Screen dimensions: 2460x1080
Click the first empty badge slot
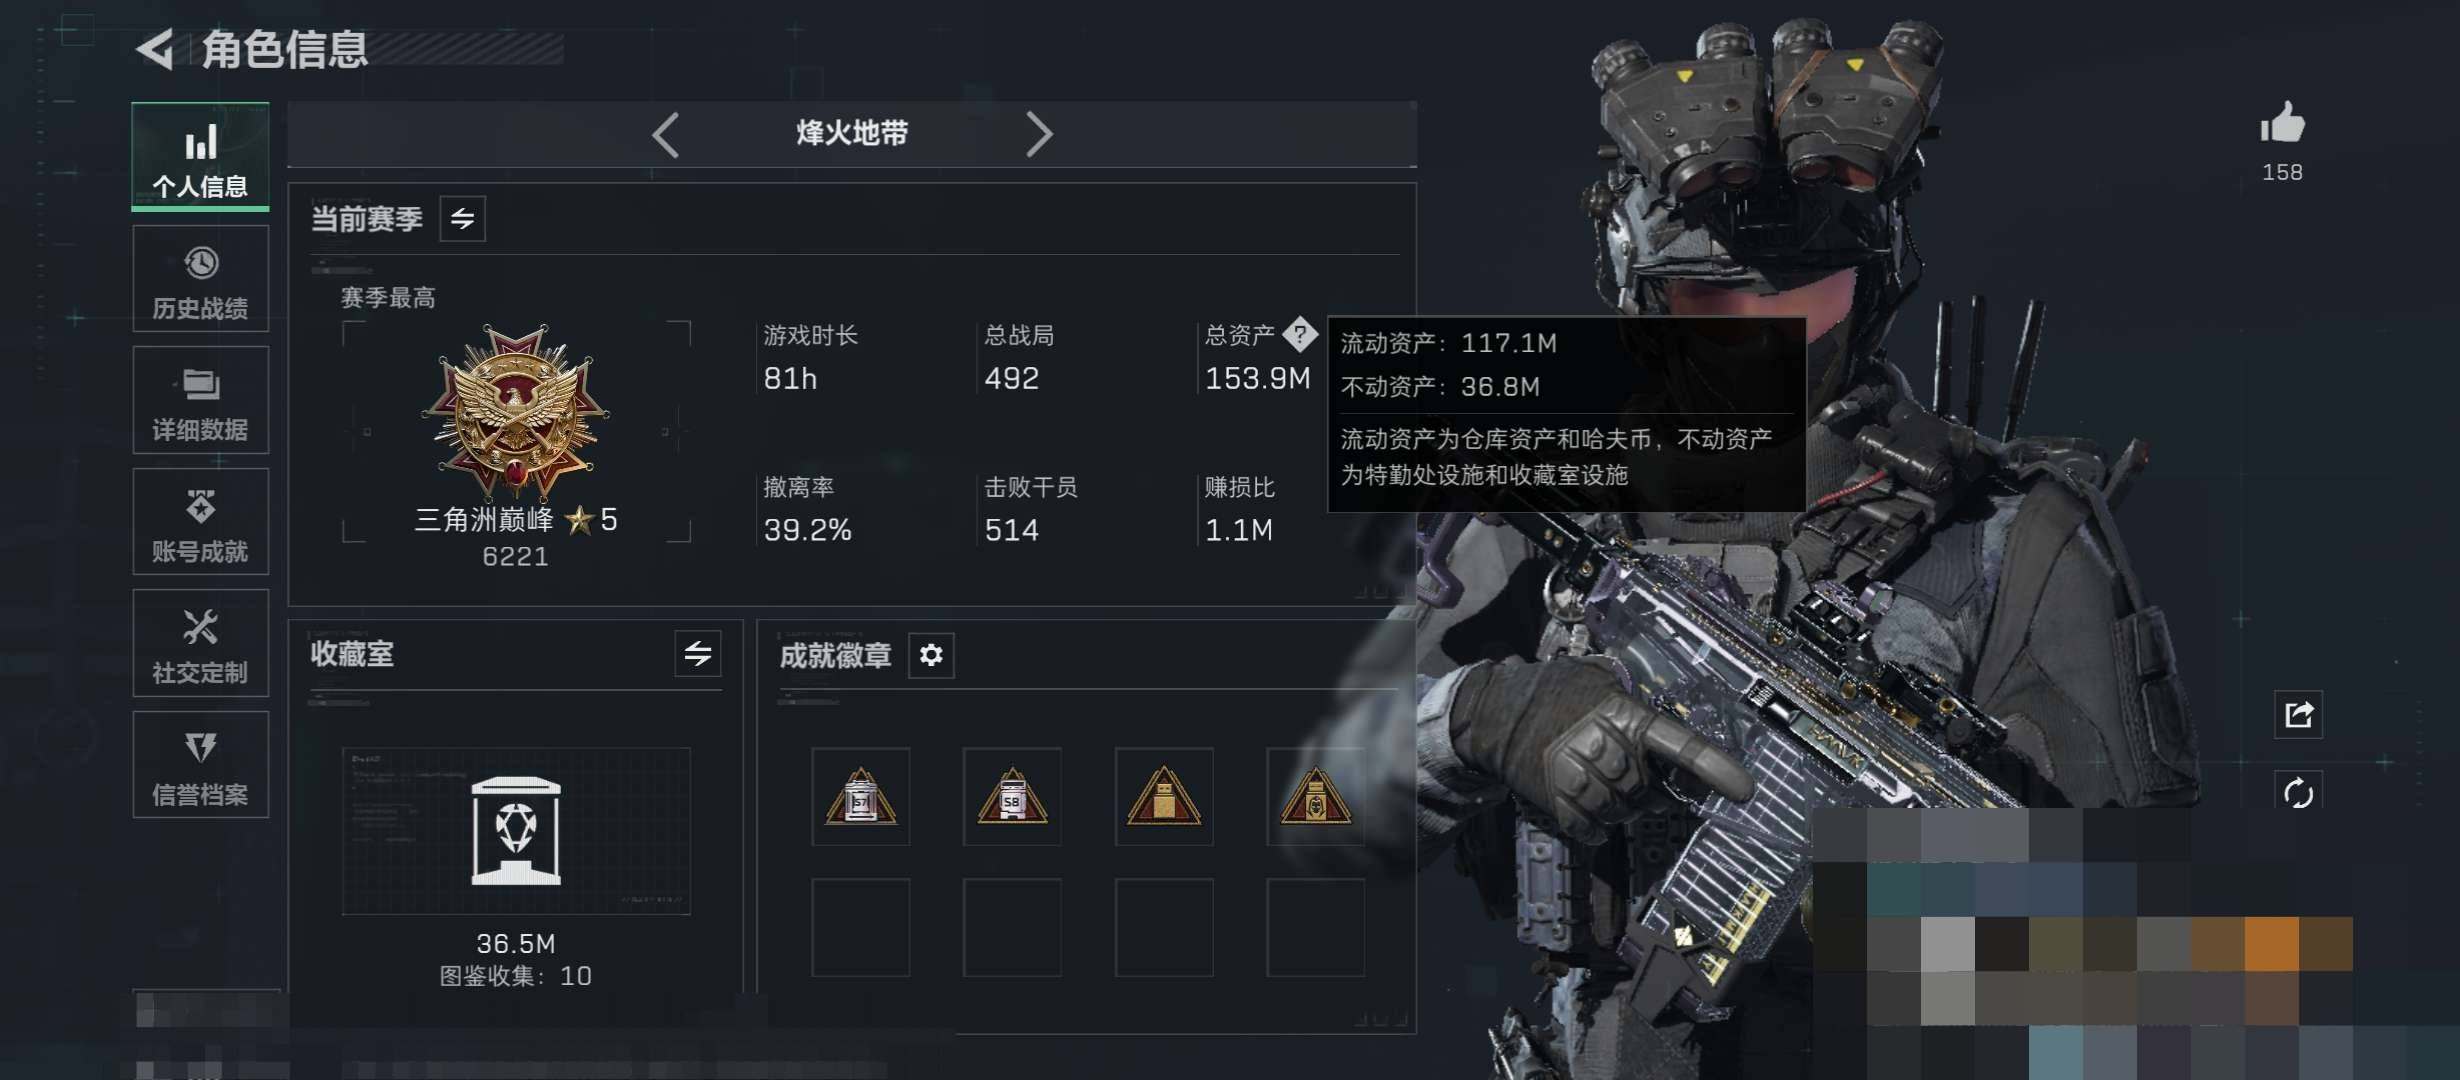pos(860,927)
